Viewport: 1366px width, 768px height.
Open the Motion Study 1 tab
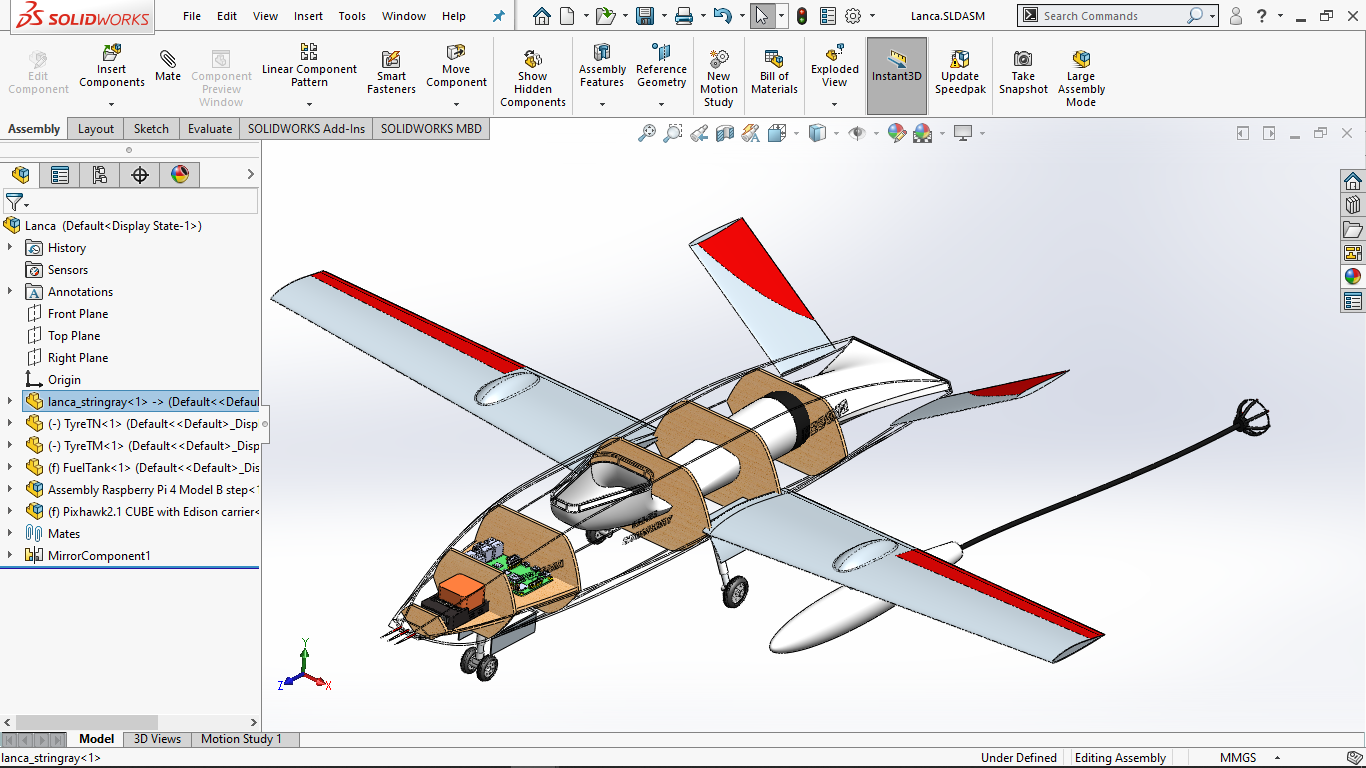click(241, 739)
